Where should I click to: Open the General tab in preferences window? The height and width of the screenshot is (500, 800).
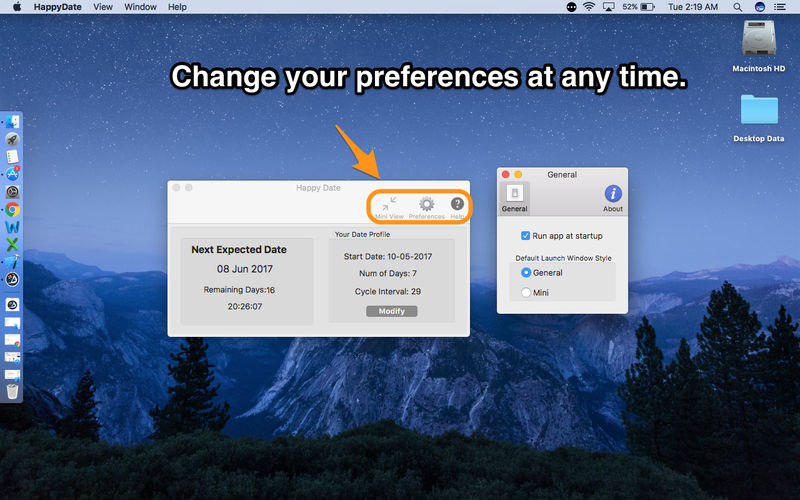(514, 198)
